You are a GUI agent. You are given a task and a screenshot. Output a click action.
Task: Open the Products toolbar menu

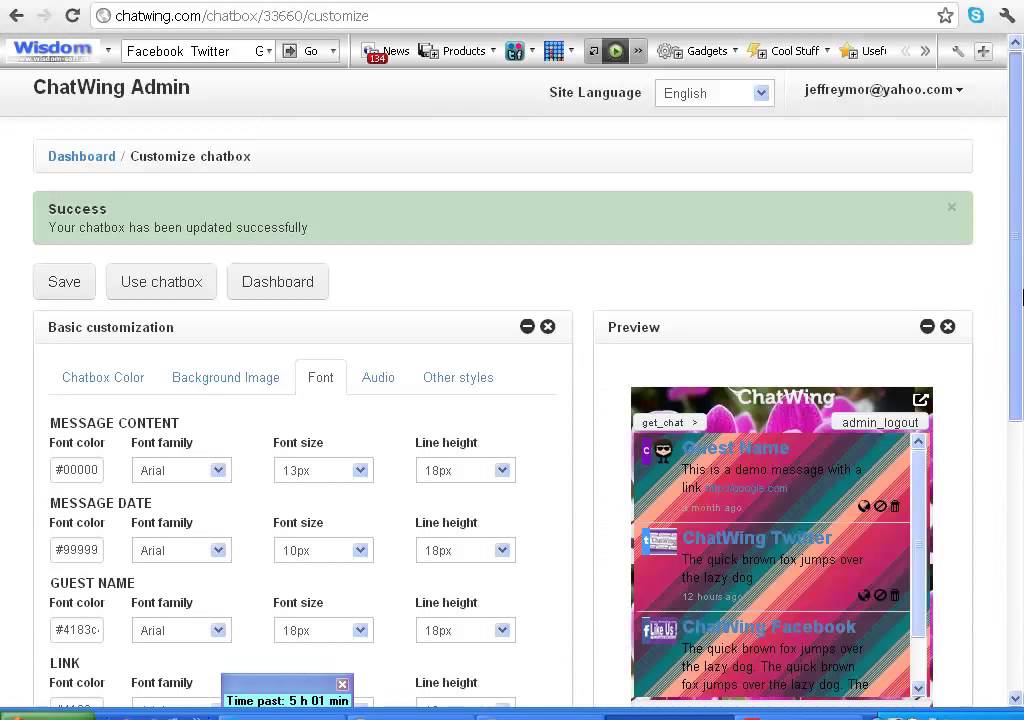click(456, 51)
